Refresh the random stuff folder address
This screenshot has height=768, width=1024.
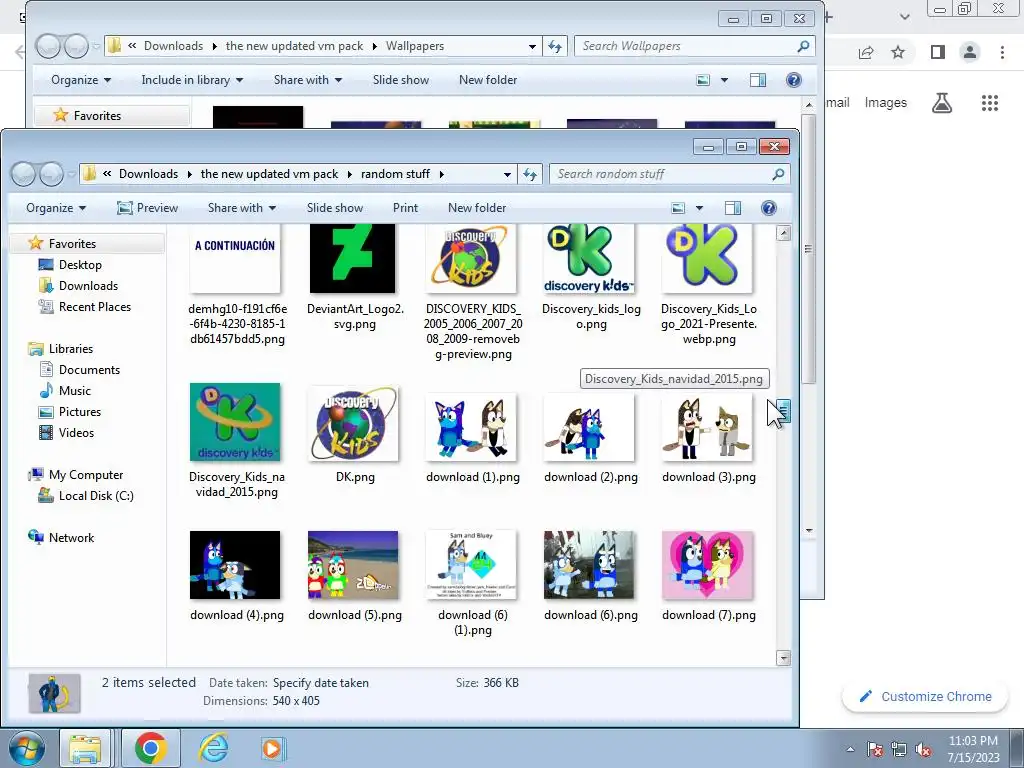(x=530, y=174)
